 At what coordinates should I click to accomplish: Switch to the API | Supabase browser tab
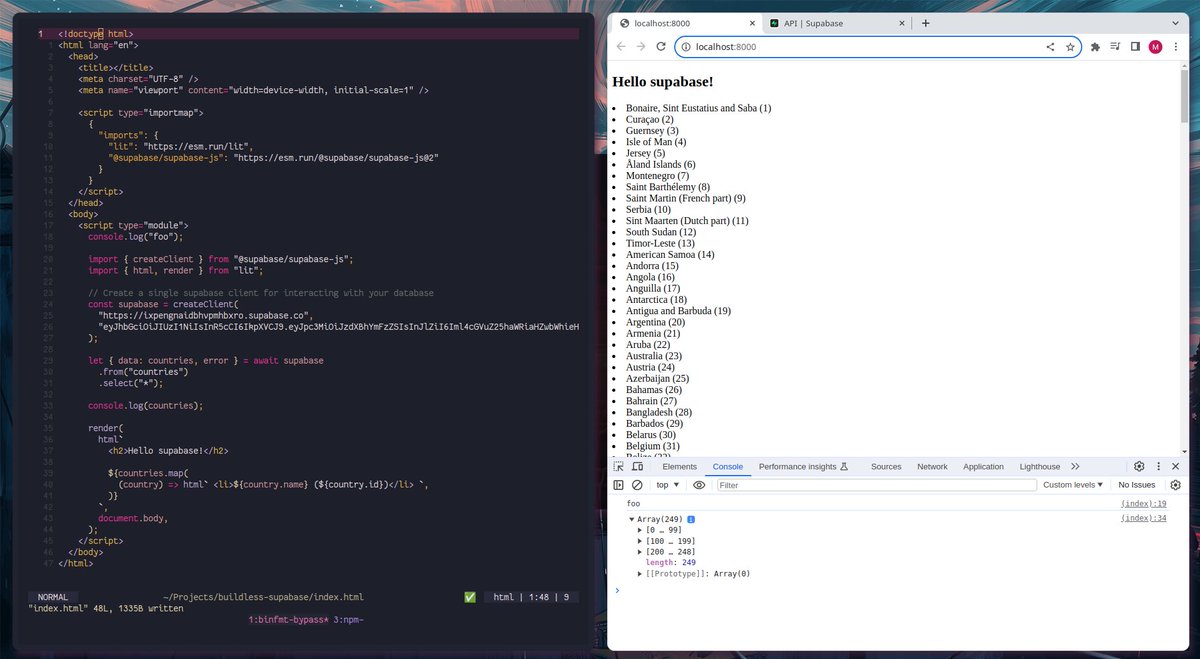[836, 23]
